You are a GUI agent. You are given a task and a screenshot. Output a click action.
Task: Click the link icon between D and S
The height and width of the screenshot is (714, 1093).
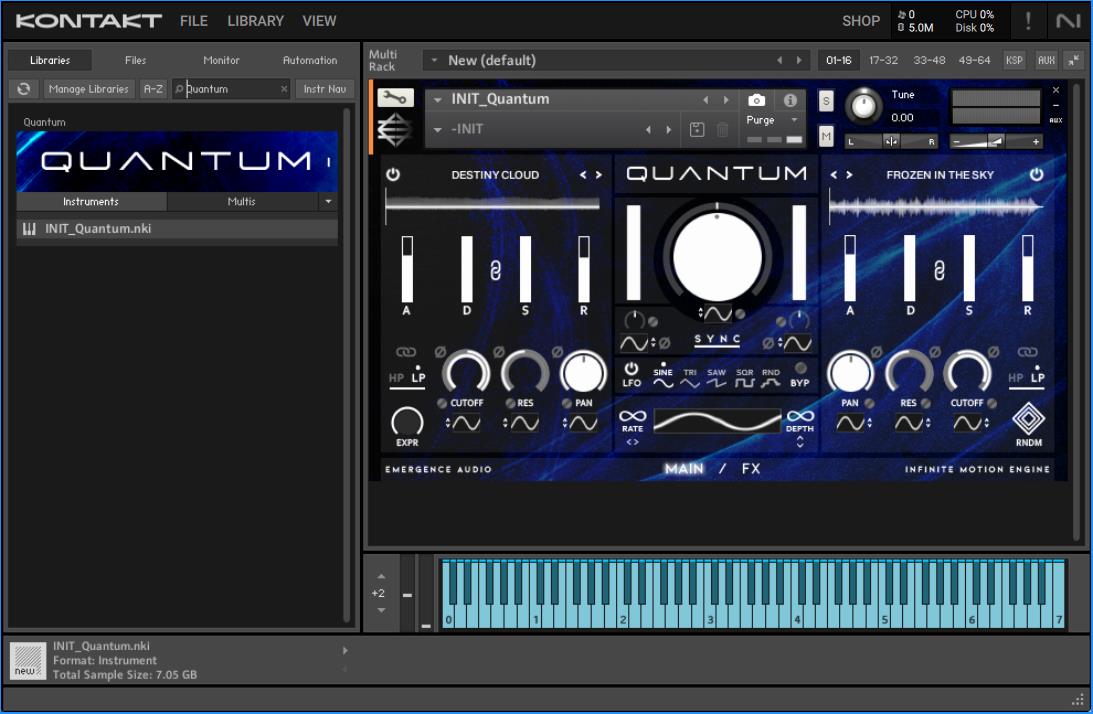(495, 269)
